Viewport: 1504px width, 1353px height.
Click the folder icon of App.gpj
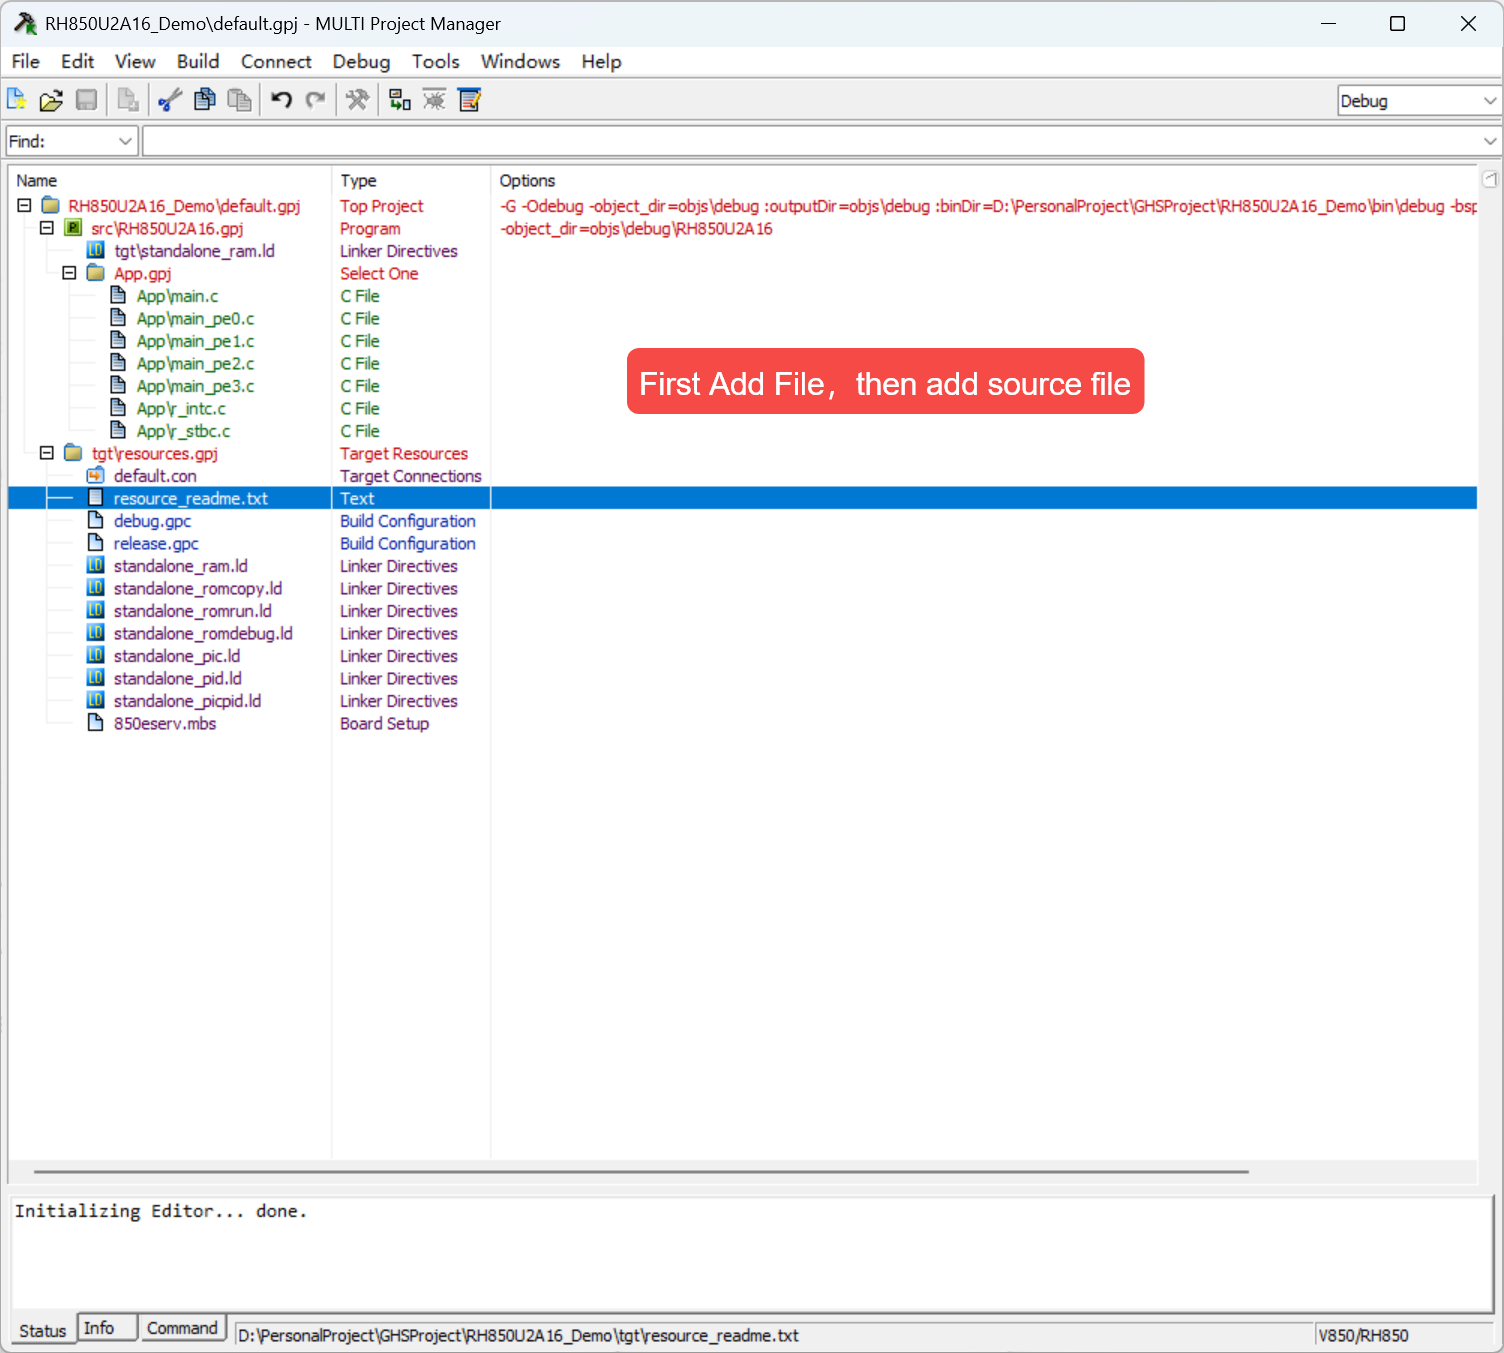click(96, 273)
